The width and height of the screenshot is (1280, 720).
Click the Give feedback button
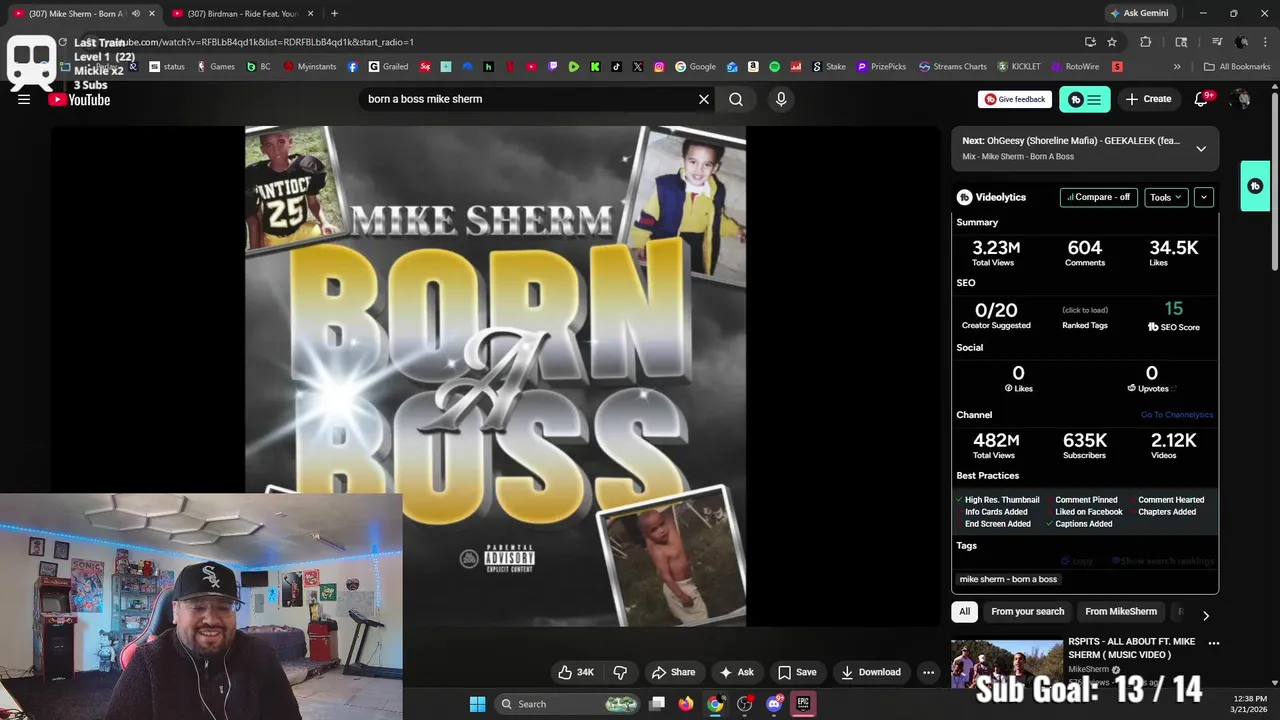[x=1014, y=99]
